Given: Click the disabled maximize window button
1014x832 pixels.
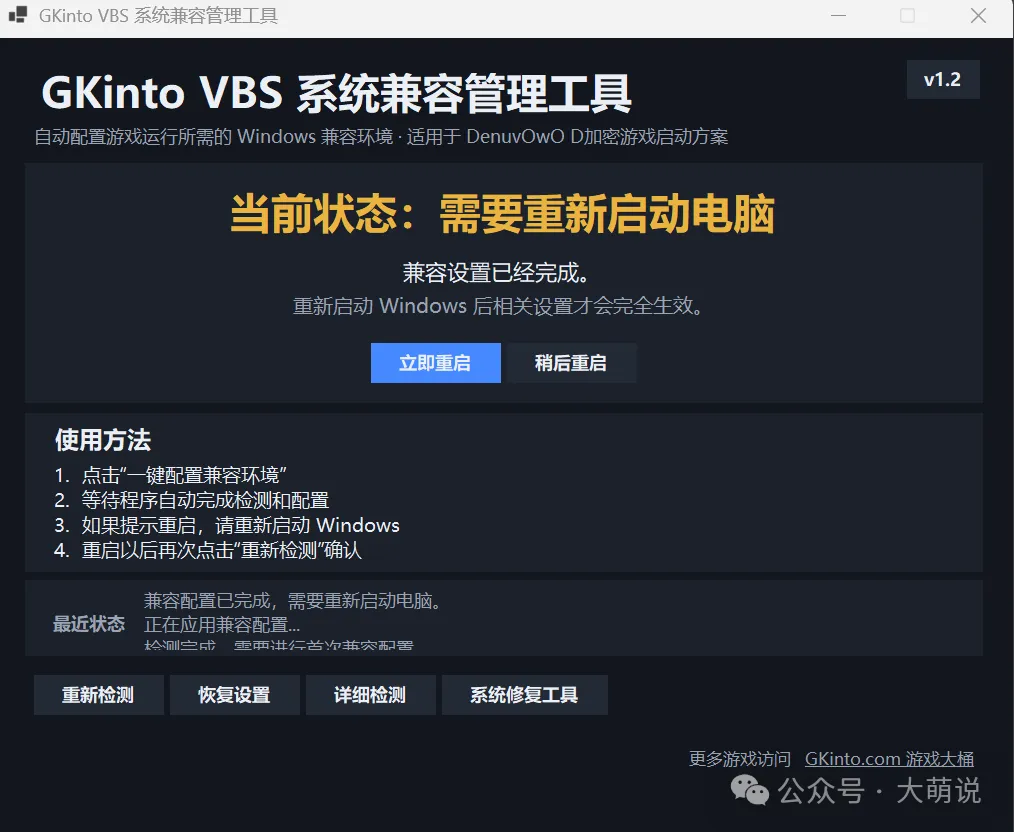Looking at the screenshot, I should click(908, 16).
